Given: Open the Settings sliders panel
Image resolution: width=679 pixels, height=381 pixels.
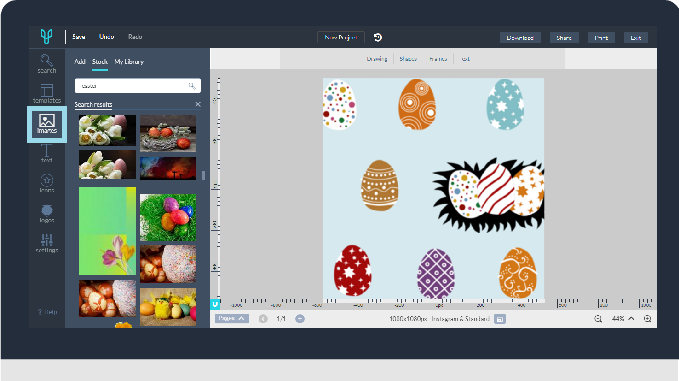Looking at the screenshot, I should pyautogui.click(x=47, y=243).
